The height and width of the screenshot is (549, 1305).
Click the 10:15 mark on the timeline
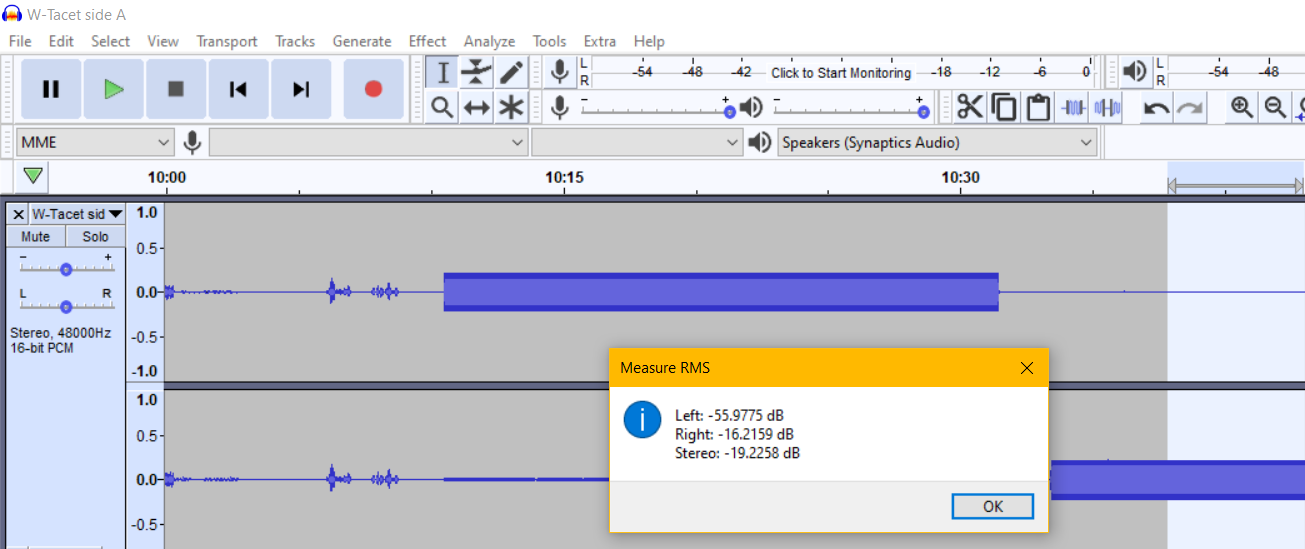coord(564,178)
